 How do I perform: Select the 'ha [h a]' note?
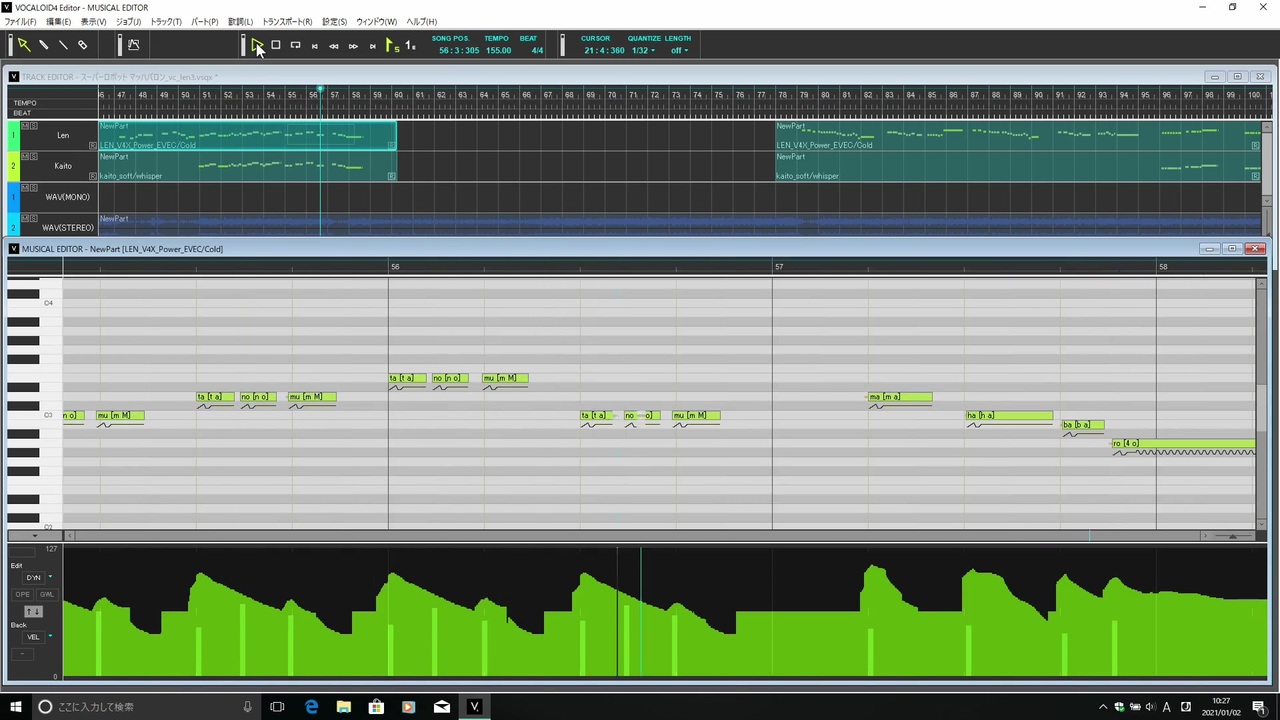coord(1009,415)
